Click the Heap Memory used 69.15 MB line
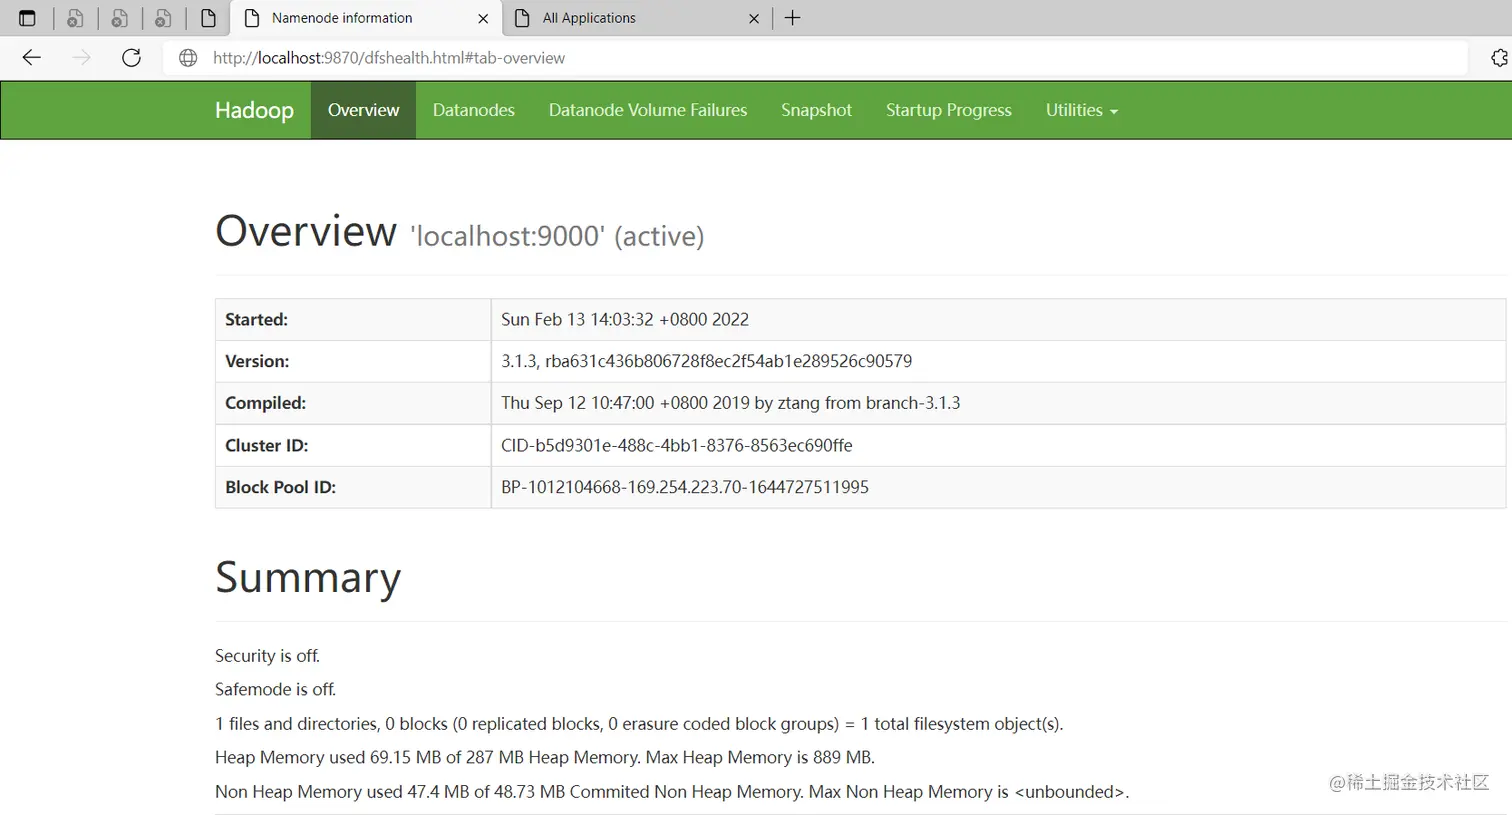The width and height of the screenshot is (1512, 815). (x=545, y=758)
